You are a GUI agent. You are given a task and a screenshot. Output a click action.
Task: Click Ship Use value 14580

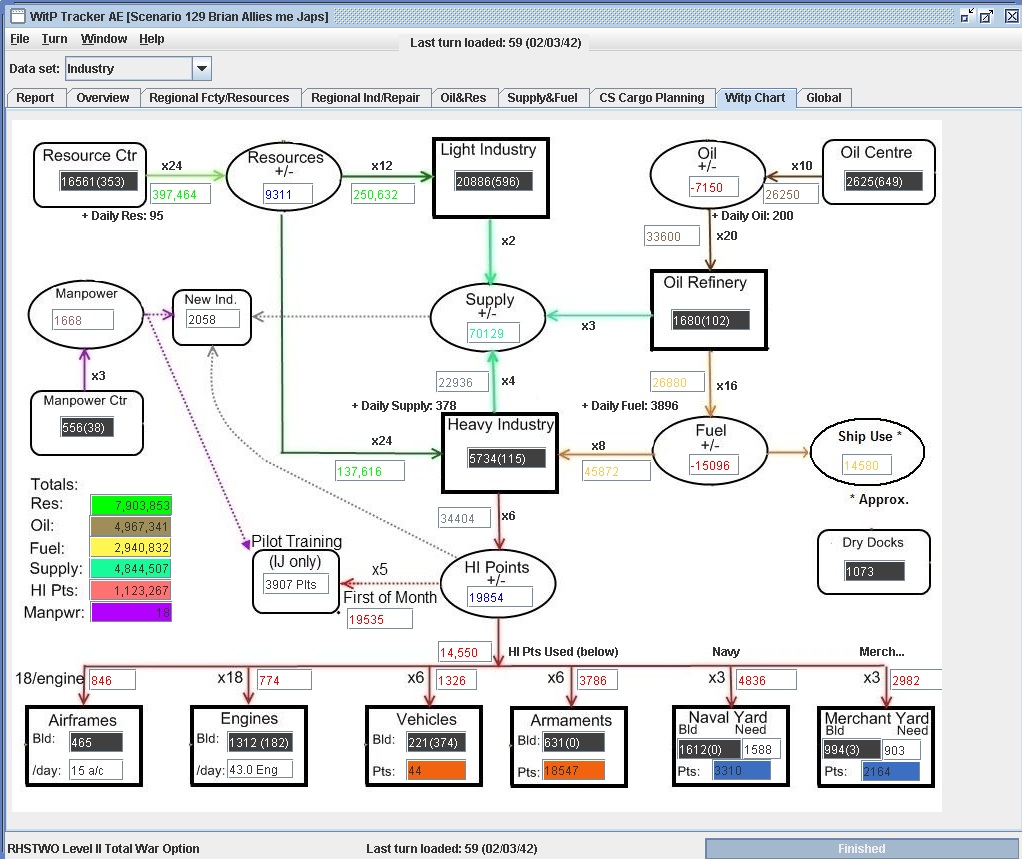pos(866,465)
